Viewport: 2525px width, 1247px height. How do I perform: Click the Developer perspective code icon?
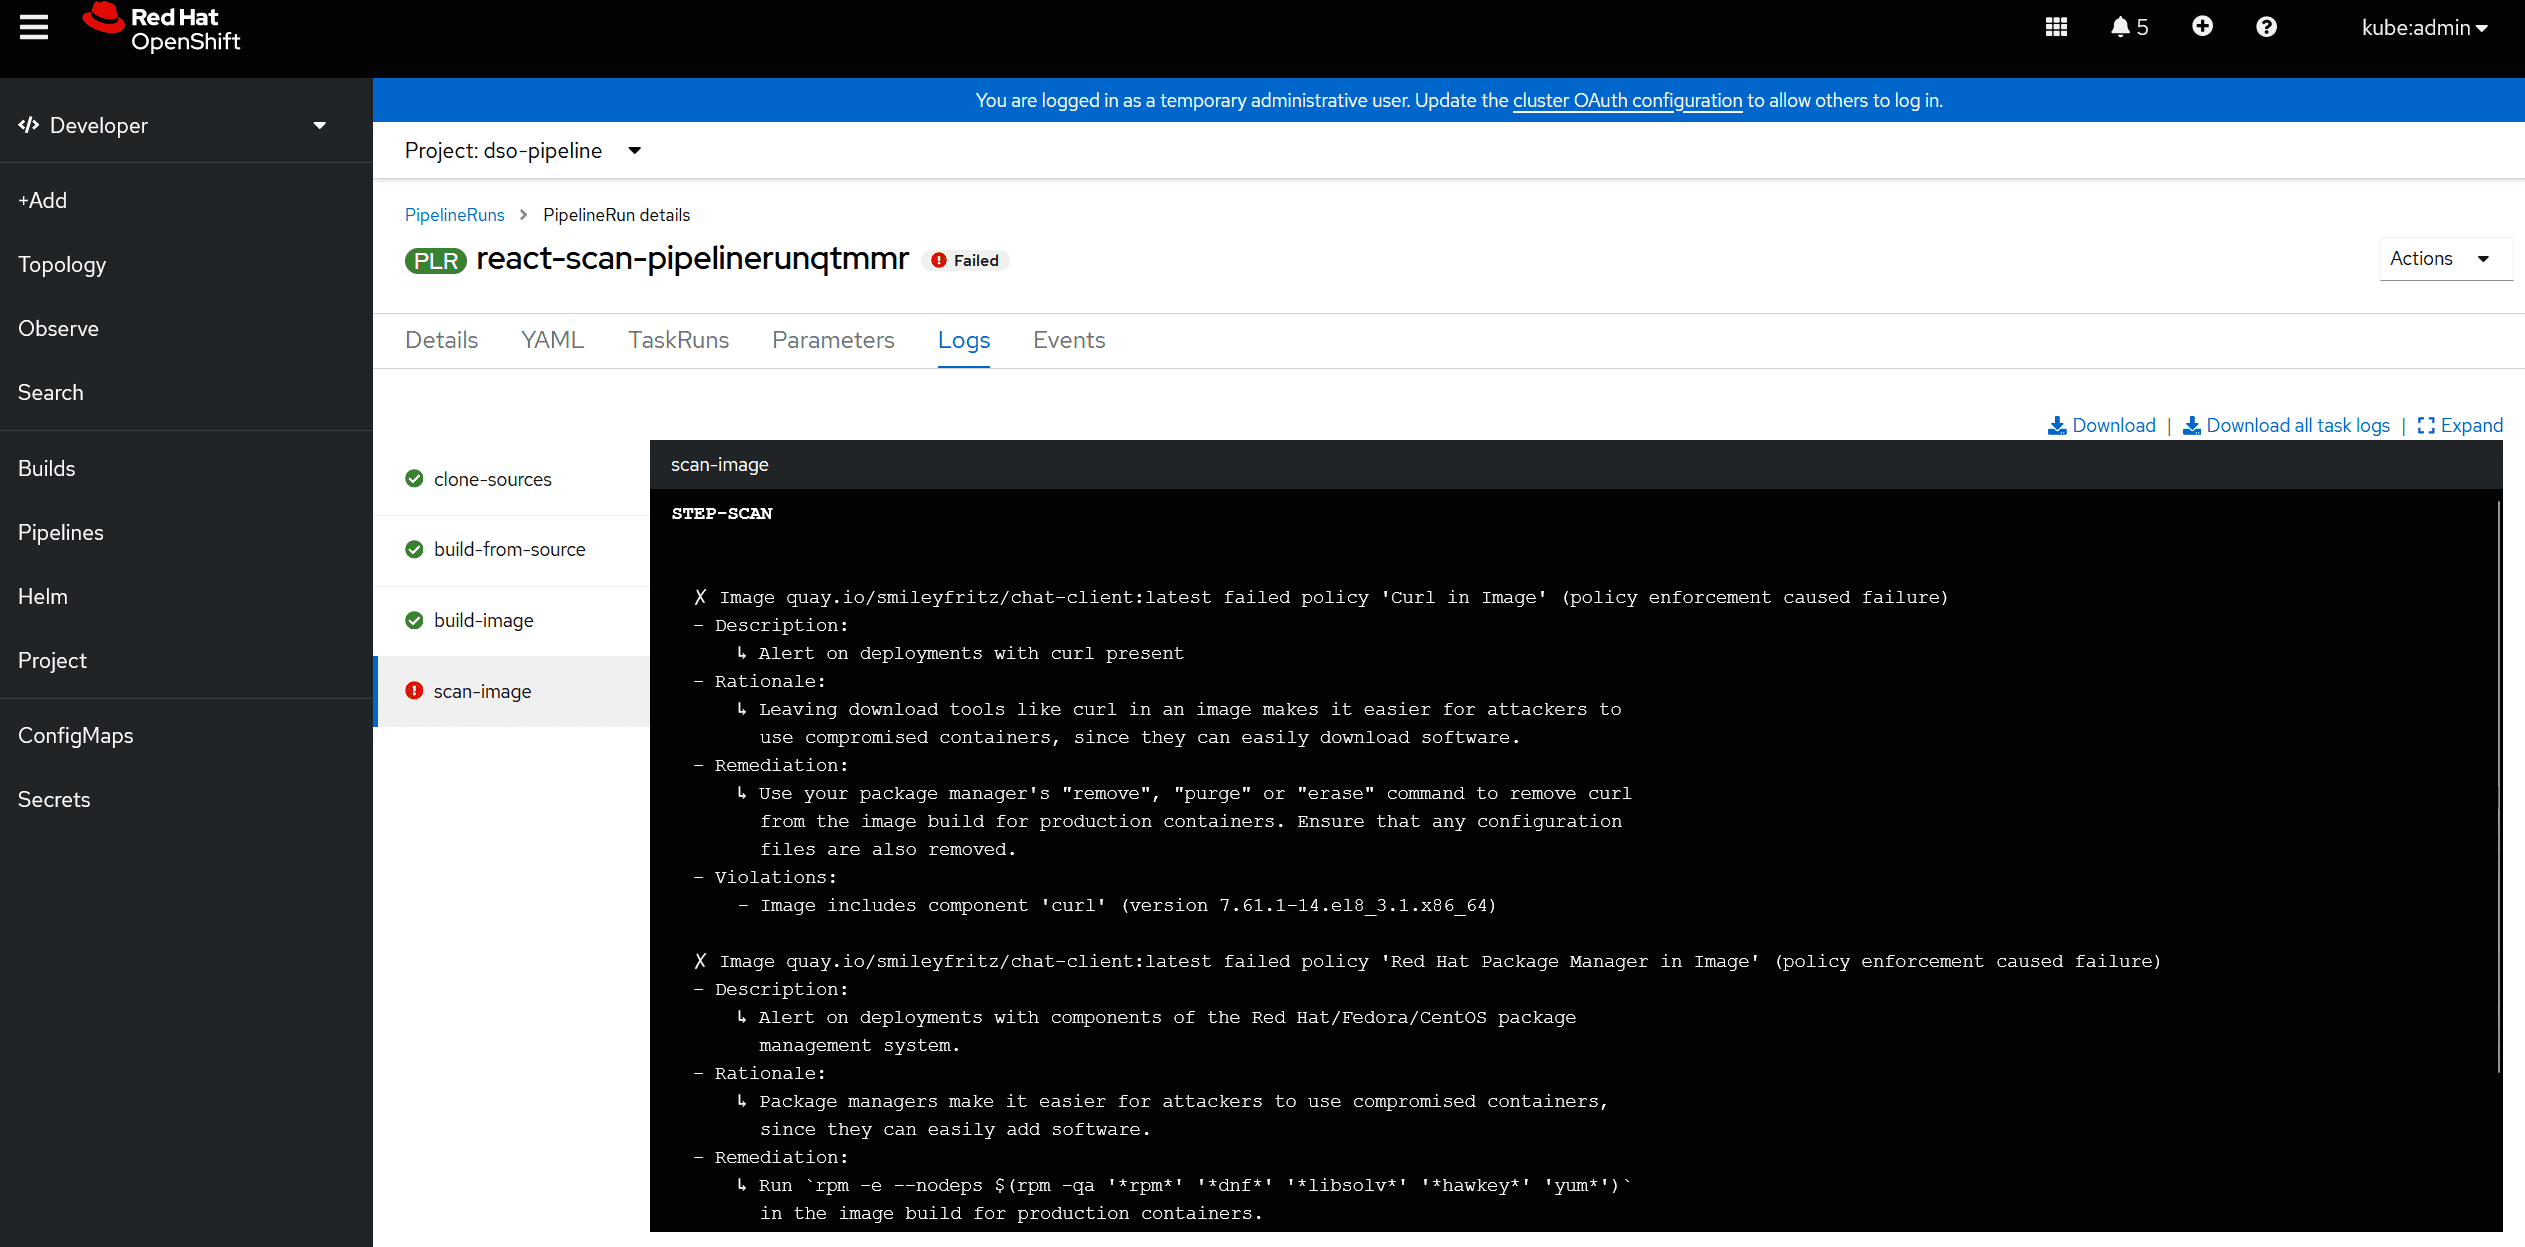tap(29, 125)
